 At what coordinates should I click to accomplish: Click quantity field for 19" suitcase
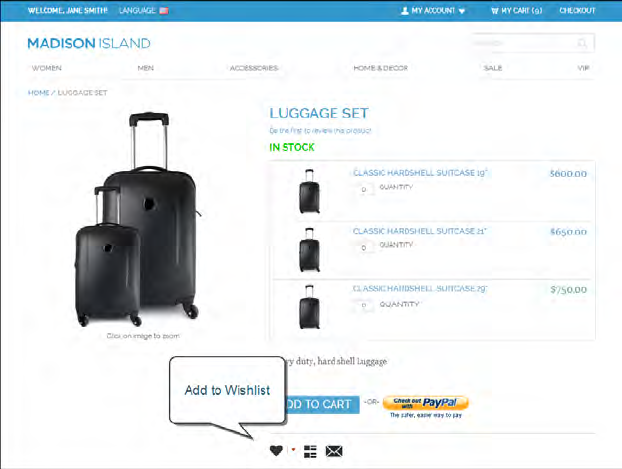click(x=364, y=190)
